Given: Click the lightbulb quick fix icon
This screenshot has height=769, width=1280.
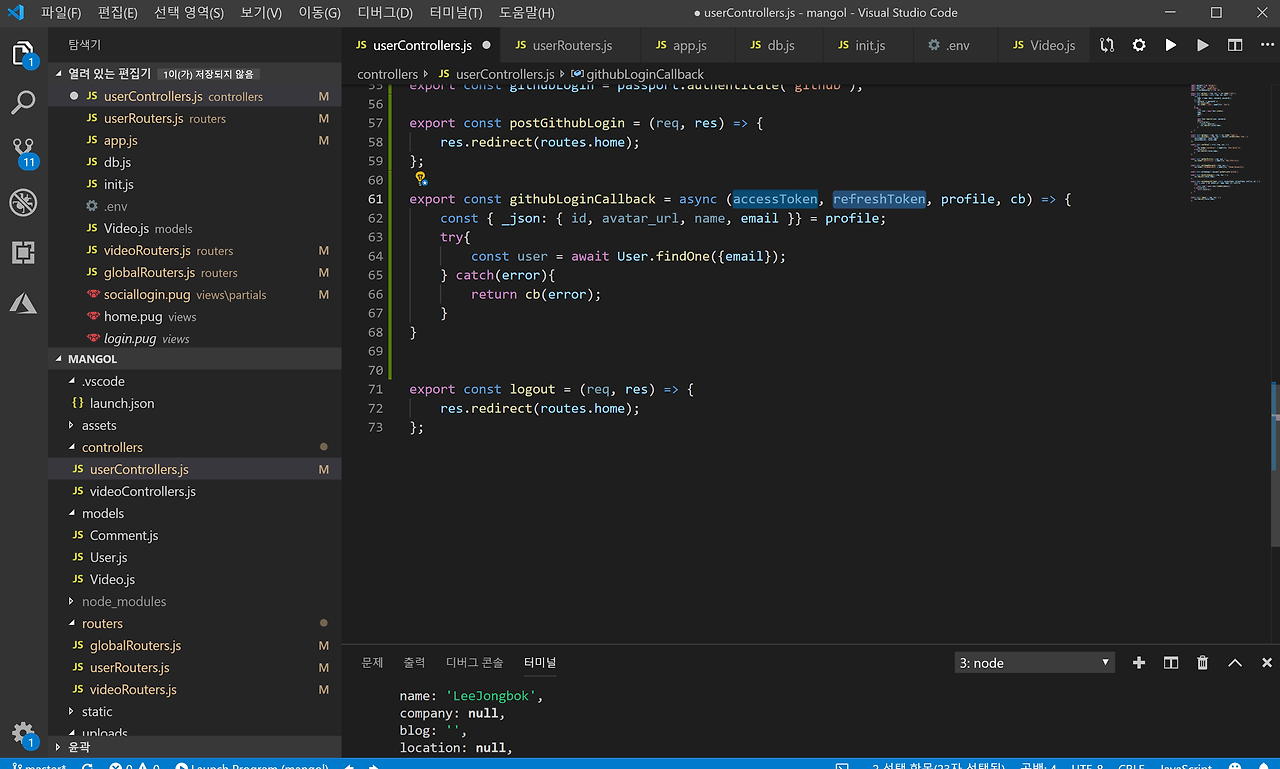Looking at the screenshot, I should [421, 179].
